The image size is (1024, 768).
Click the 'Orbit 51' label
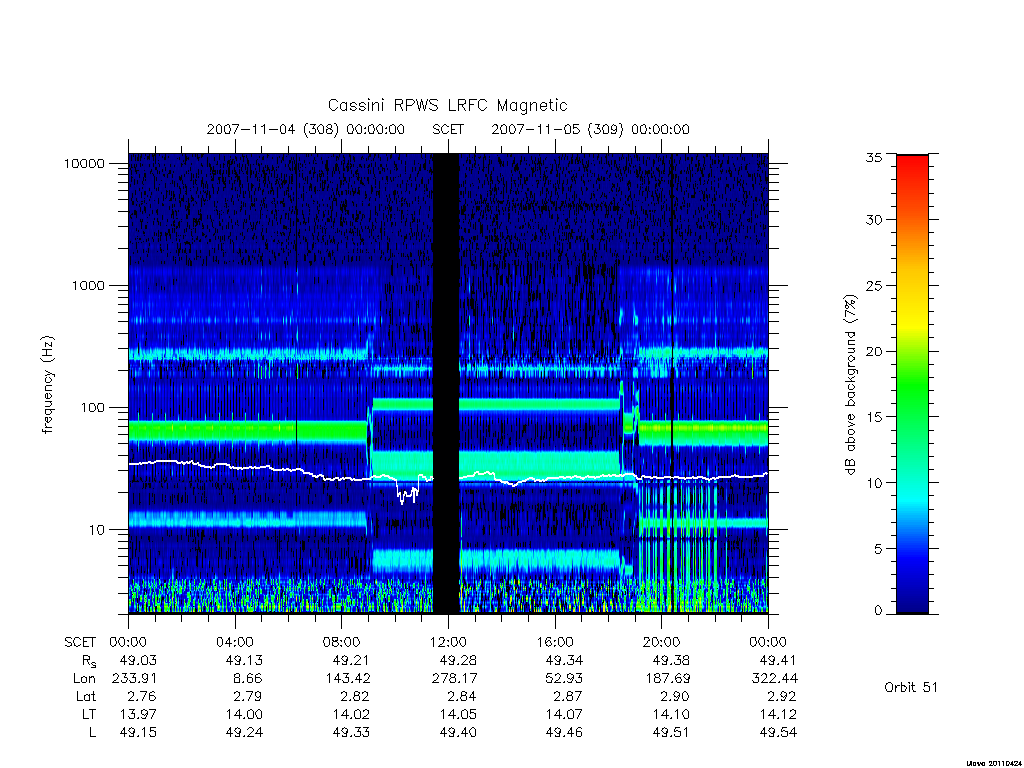910,688
